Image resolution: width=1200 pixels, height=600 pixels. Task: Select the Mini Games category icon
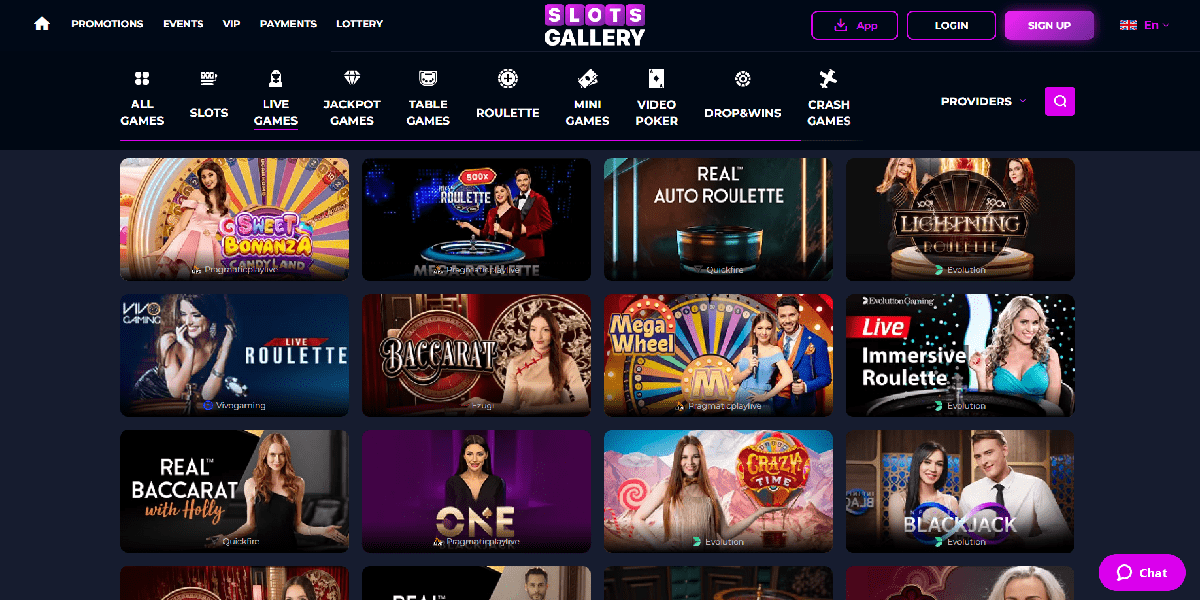tap(588, 78)
